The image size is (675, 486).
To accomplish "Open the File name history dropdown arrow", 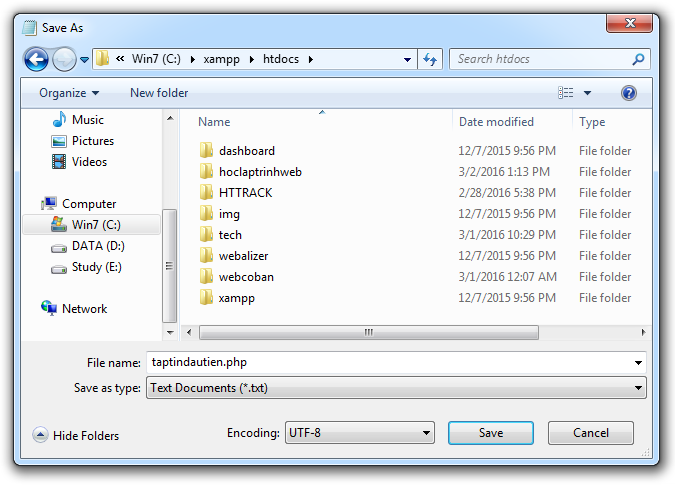I will pyautogui.click(x=638, y=363).
